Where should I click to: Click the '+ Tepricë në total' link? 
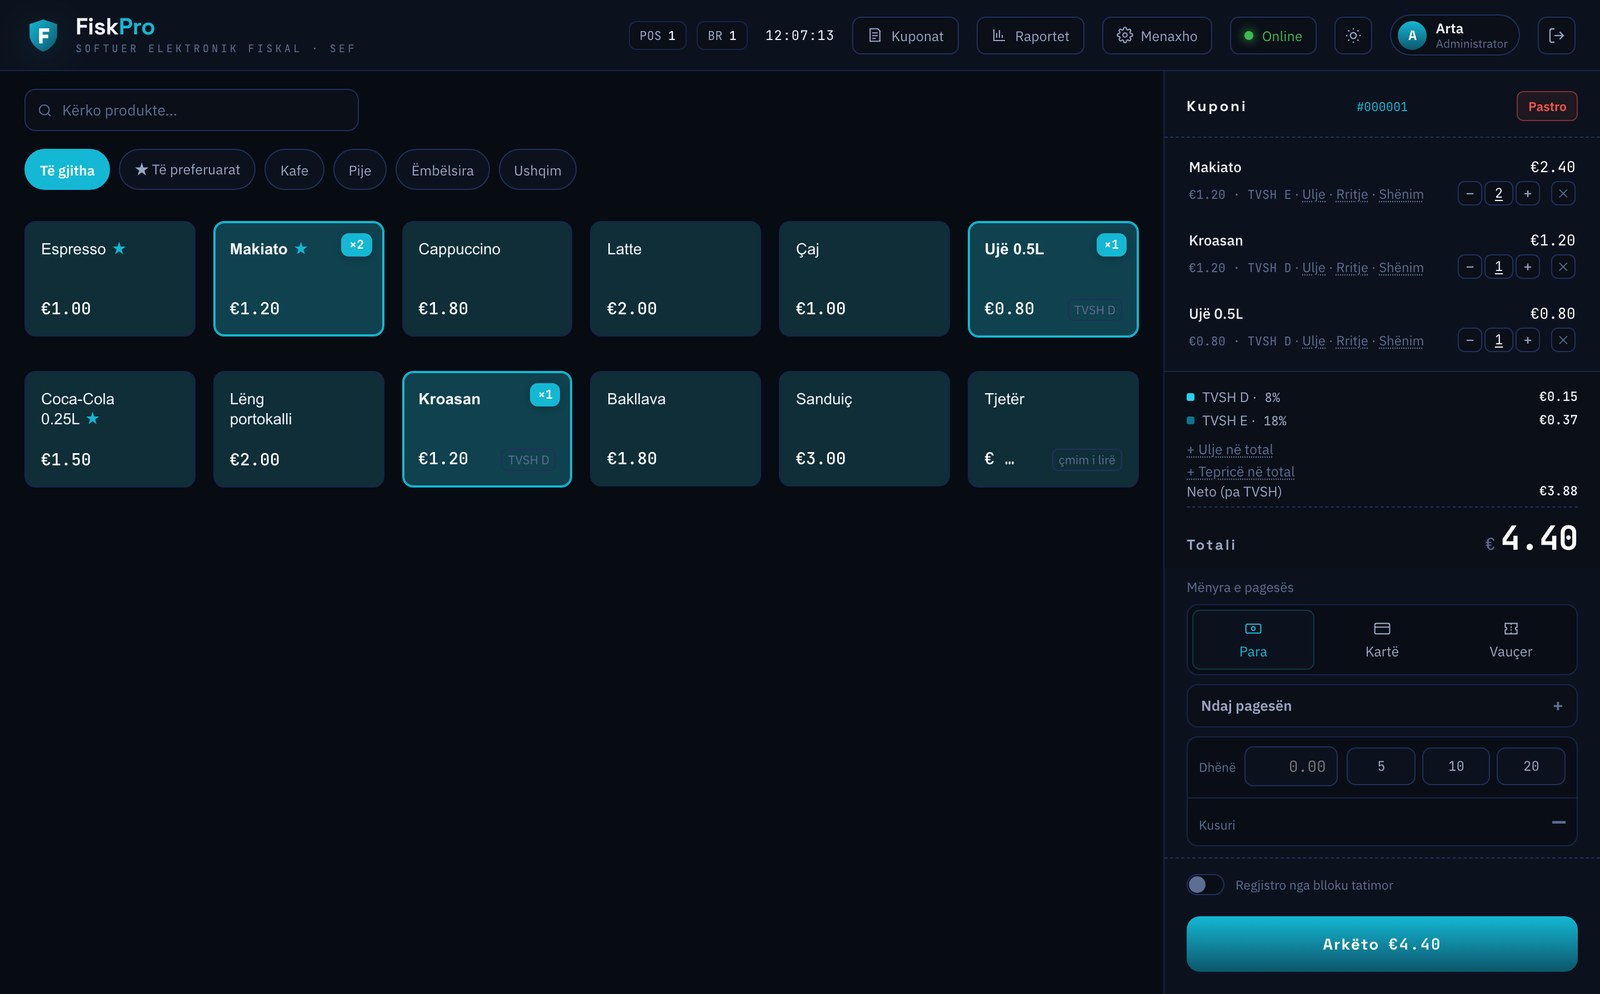click(1241, 472)
